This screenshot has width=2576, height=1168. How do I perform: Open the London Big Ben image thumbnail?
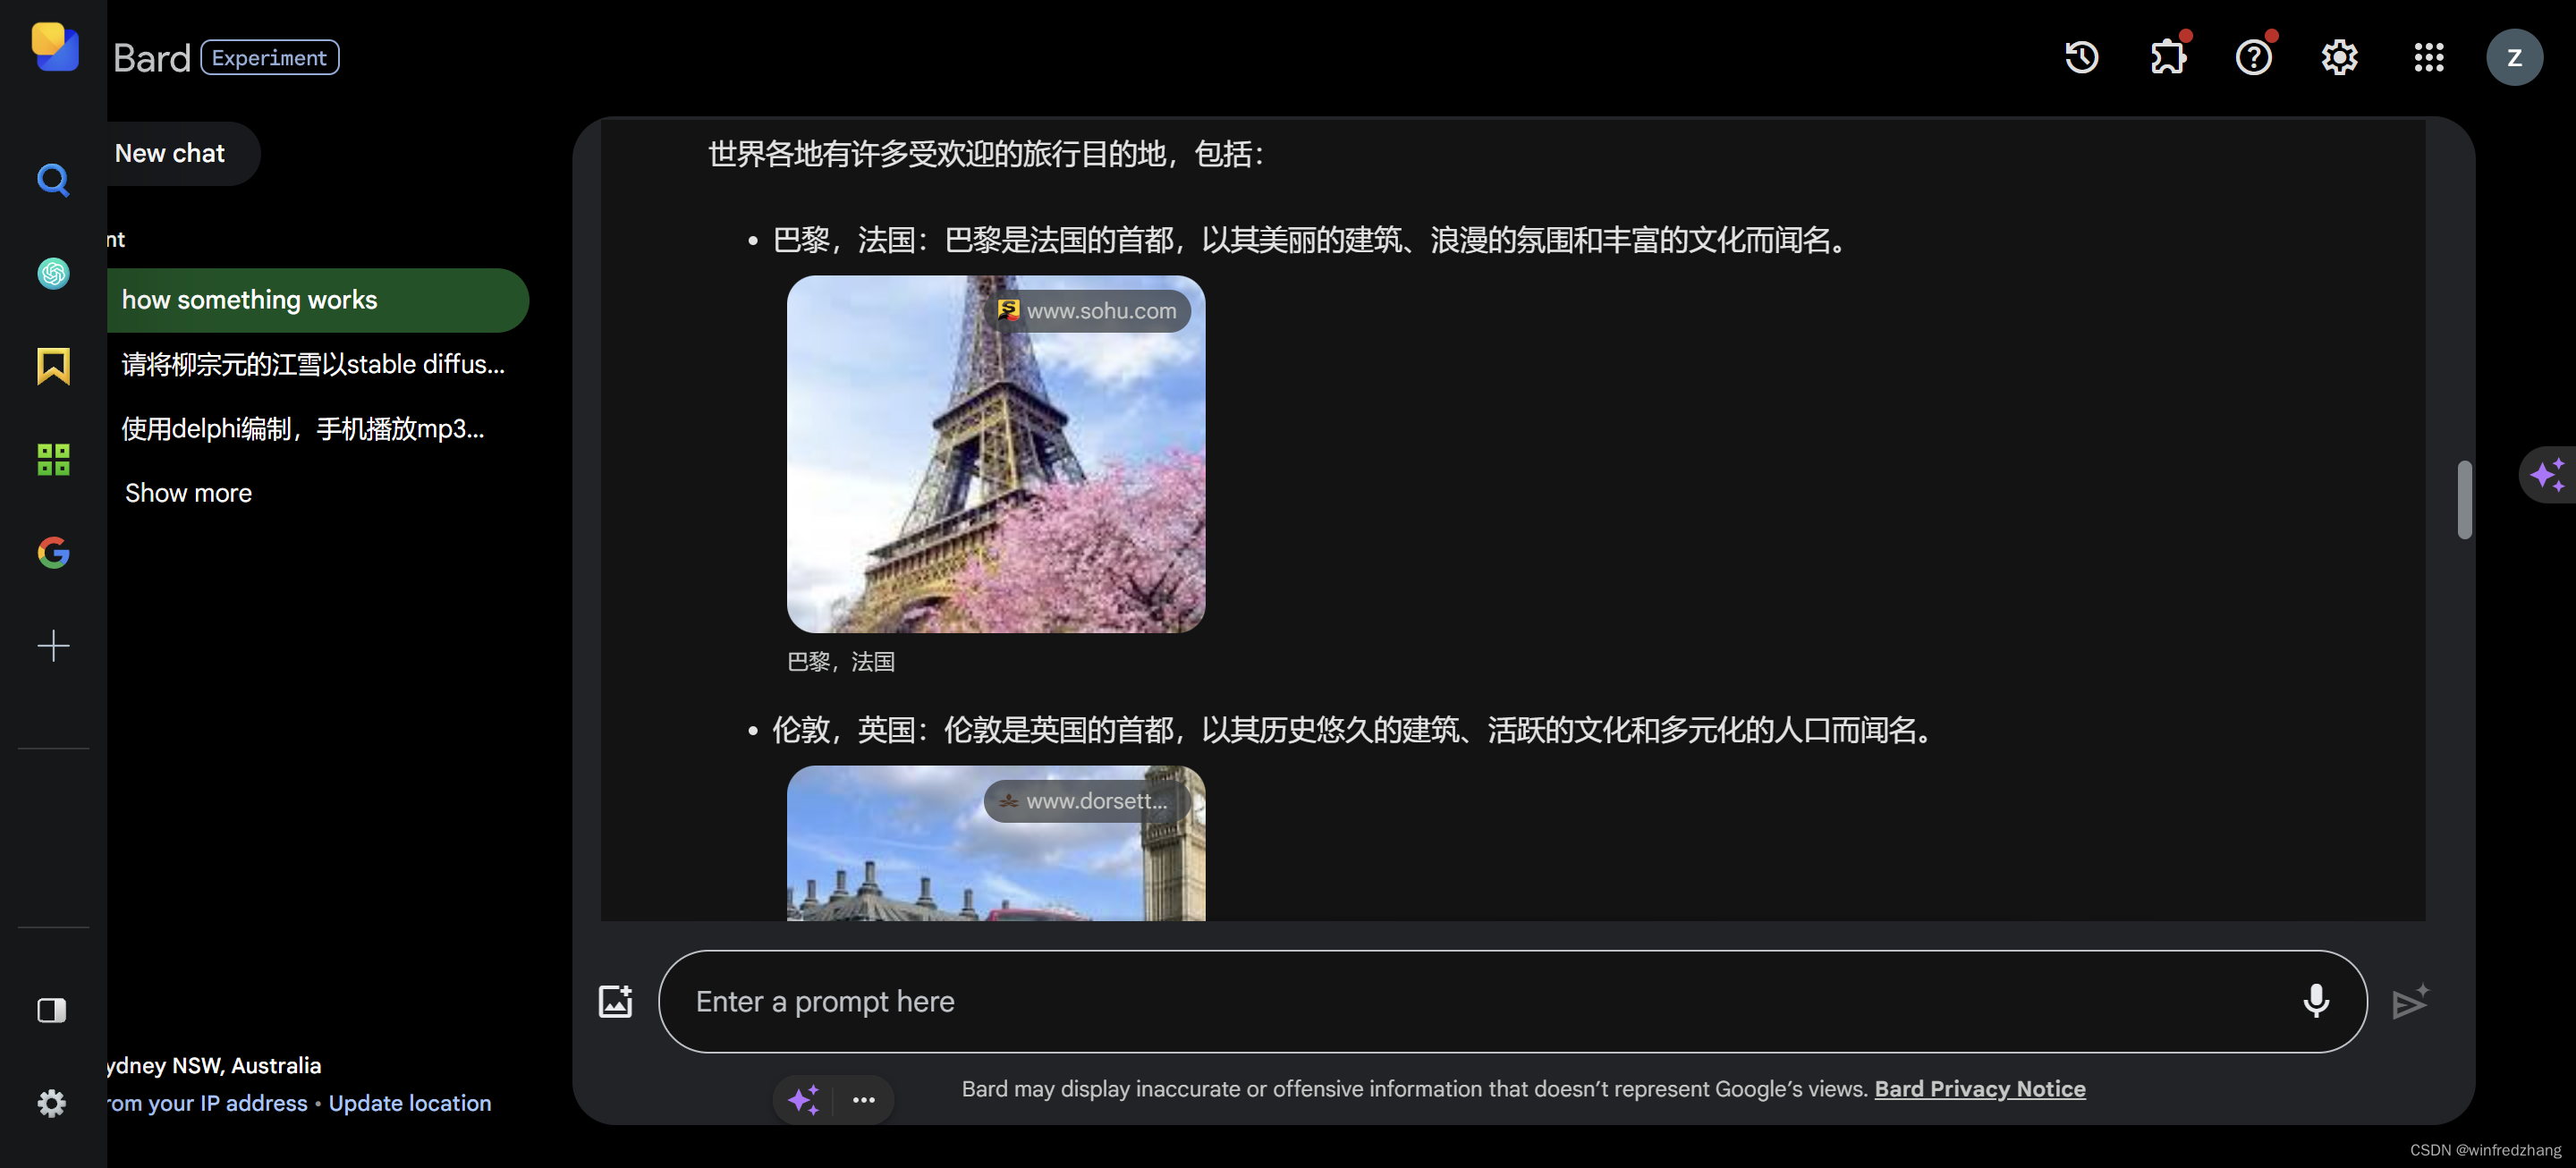996,843
